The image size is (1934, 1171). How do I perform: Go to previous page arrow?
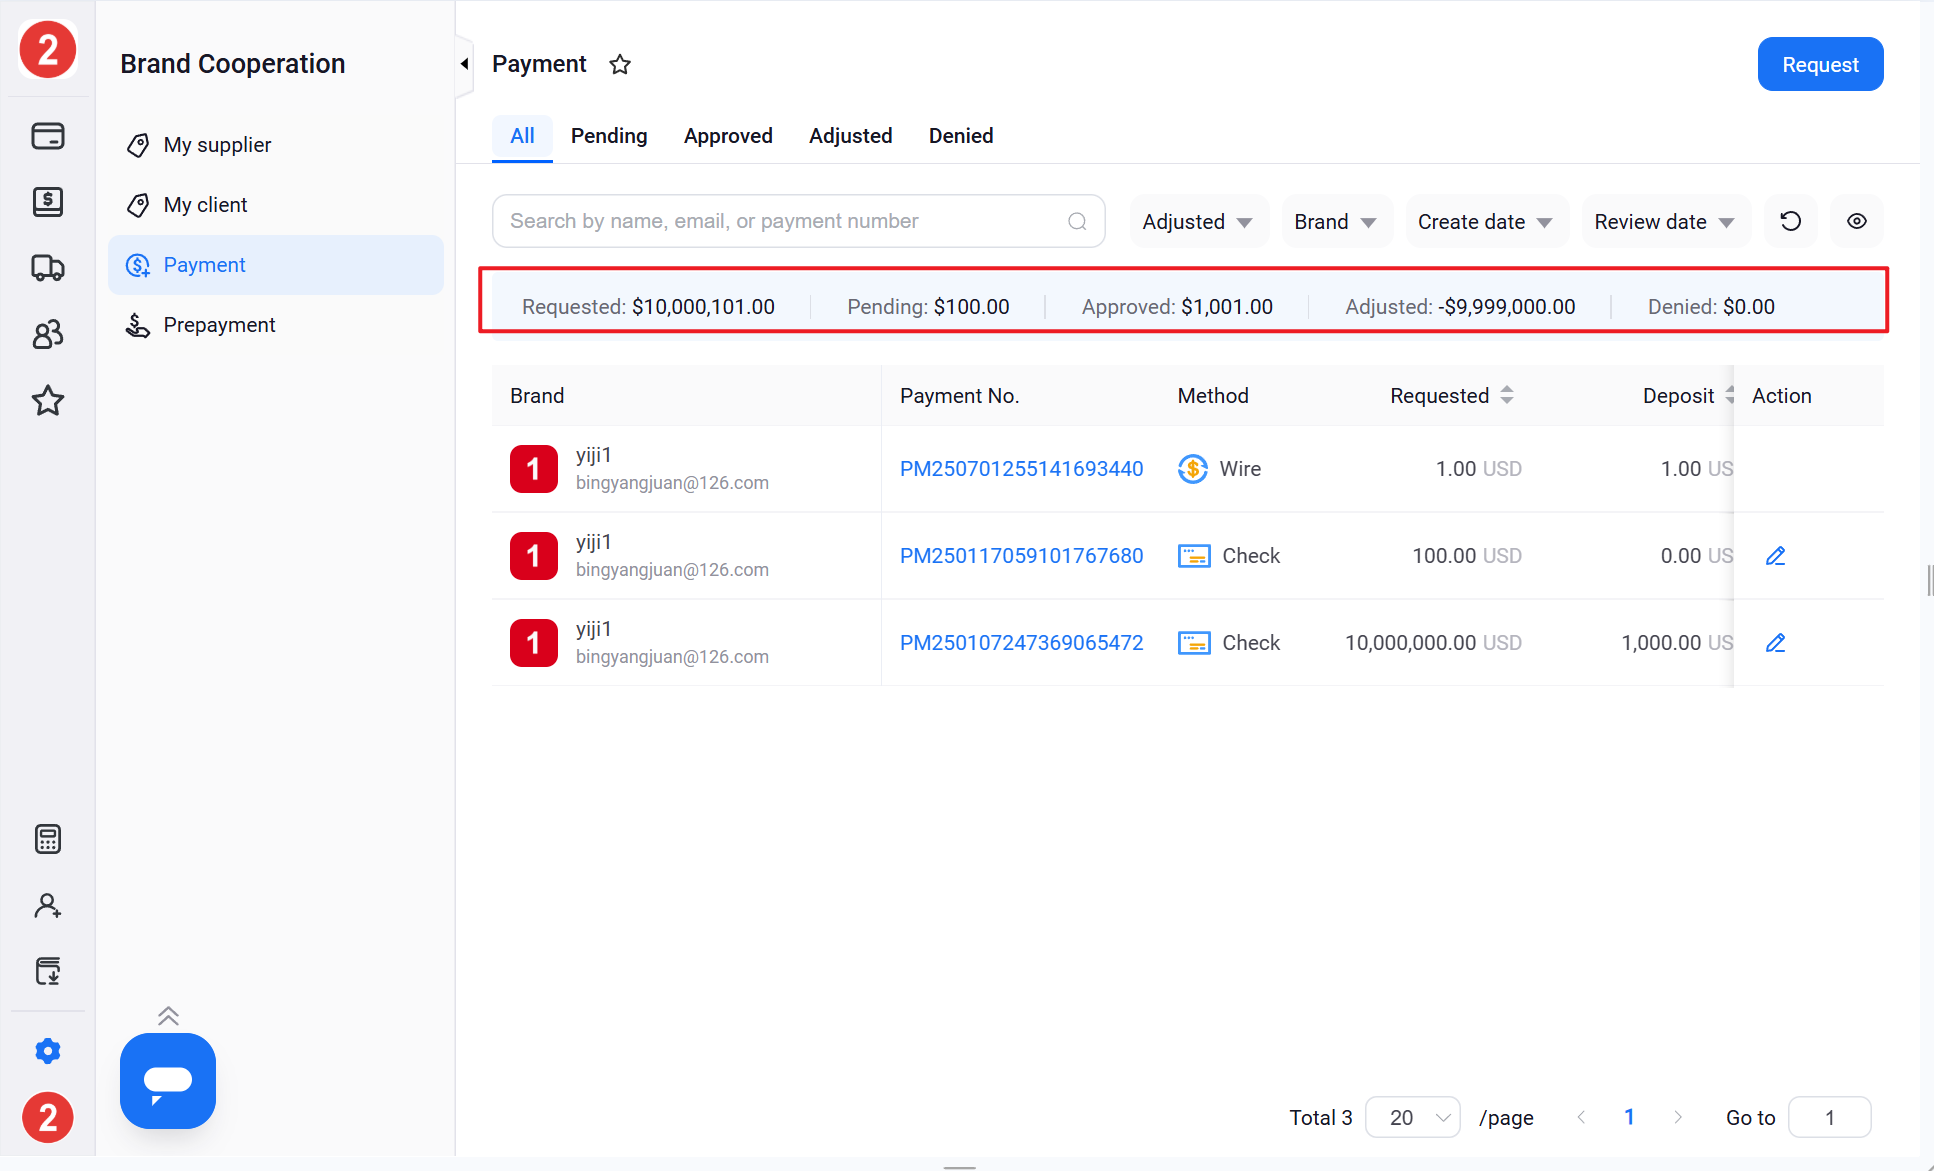(1581, 1117)
